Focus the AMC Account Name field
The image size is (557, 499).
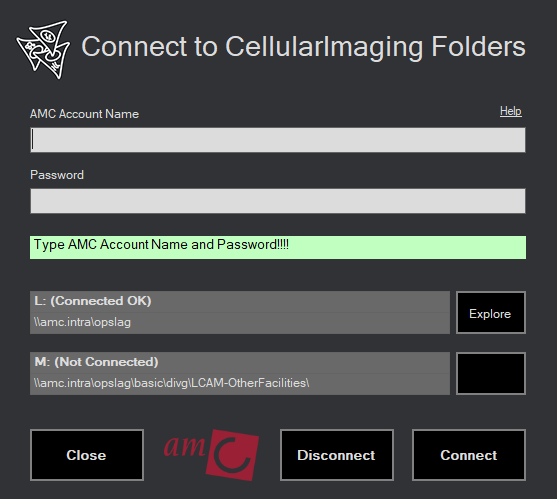[x=278, y=140]
